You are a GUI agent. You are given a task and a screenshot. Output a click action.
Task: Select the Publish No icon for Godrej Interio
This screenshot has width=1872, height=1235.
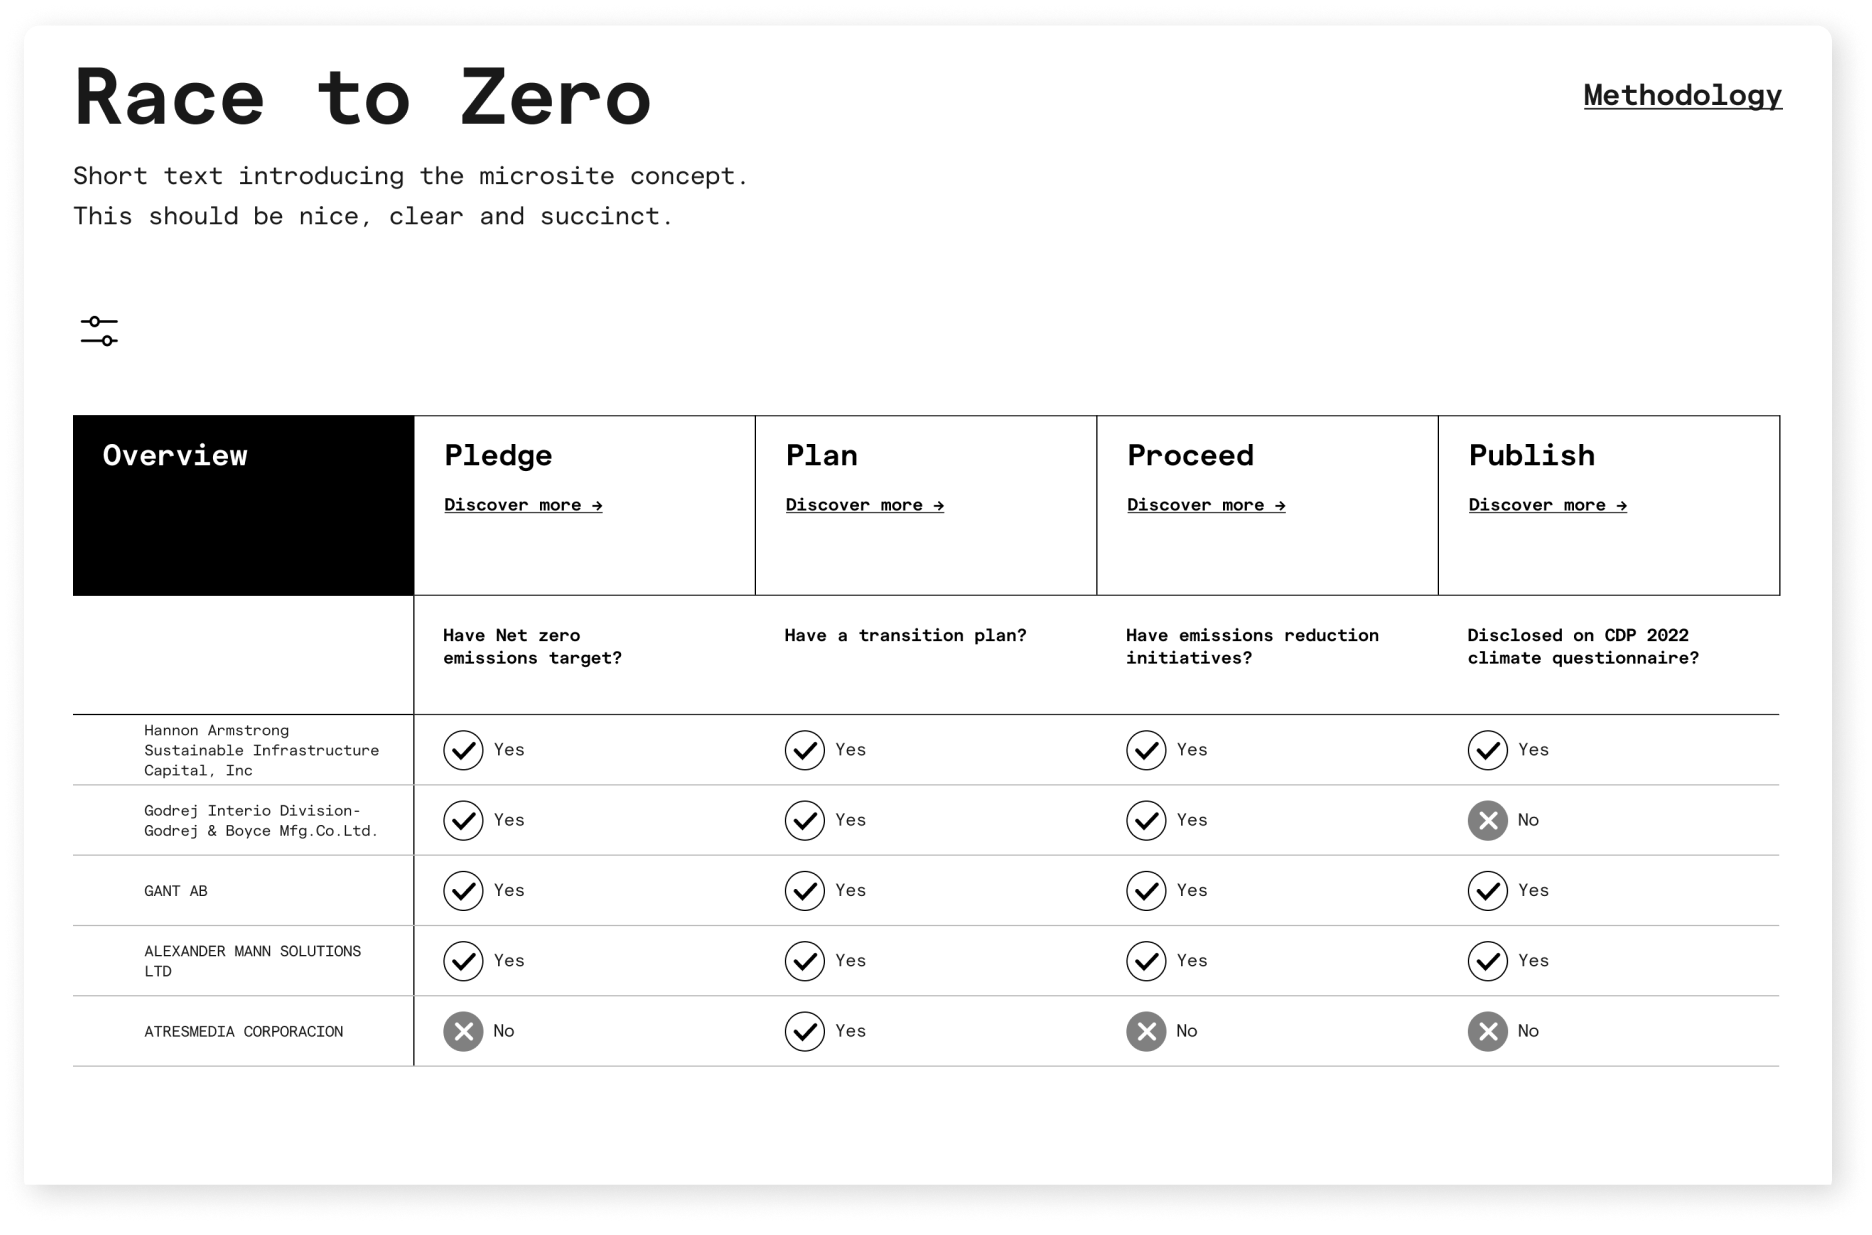[x=1488, y=820]
